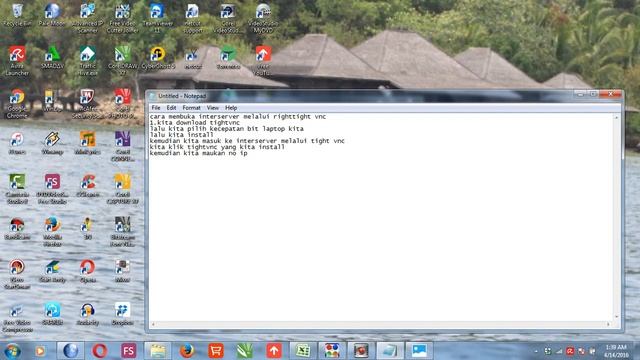Open Opera desktop shortcut
This screenshot has height=360, width=640.
click(x=87, y=271)
